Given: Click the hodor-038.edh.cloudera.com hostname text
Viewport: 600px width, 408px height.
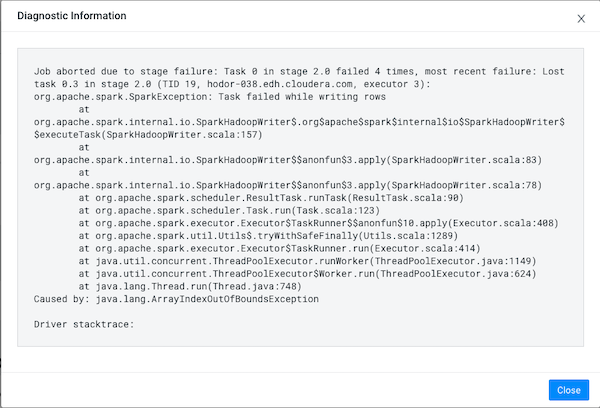Looking at the screenshot, I should (x=282, y=84).
